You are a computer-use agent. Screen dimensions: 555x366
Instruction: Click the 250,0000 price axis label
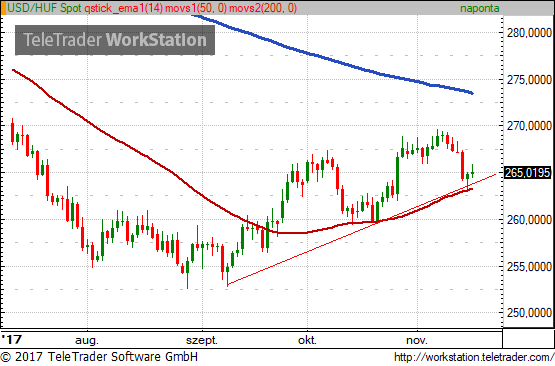(x=529, y=313)
